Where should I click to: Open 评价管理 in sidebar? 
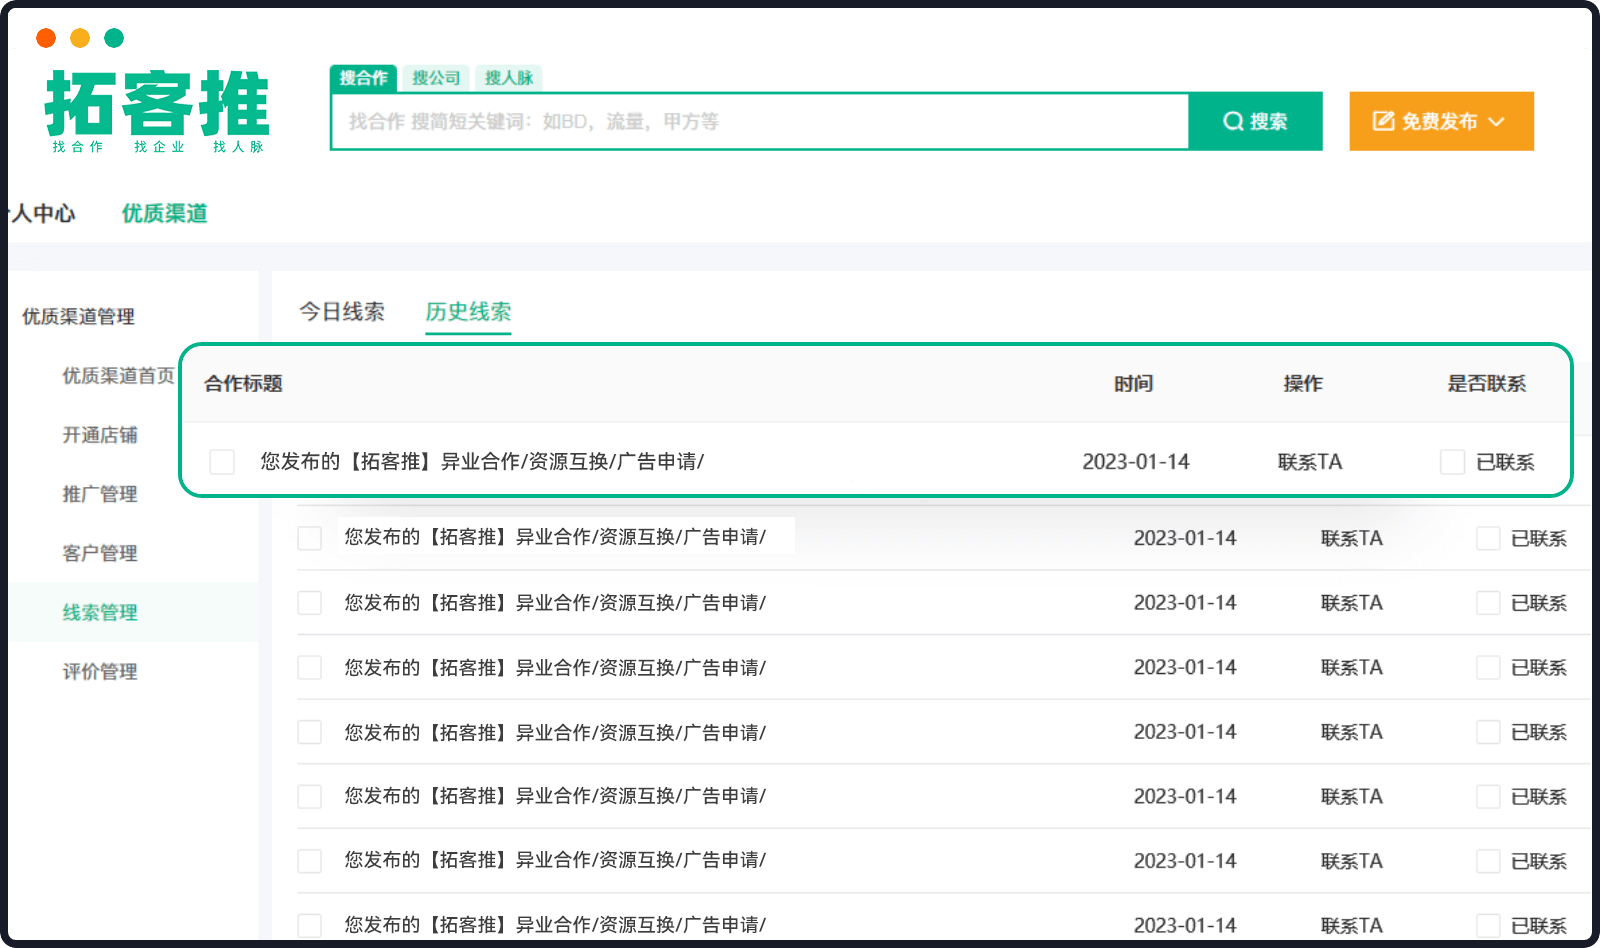coord(100,671)
